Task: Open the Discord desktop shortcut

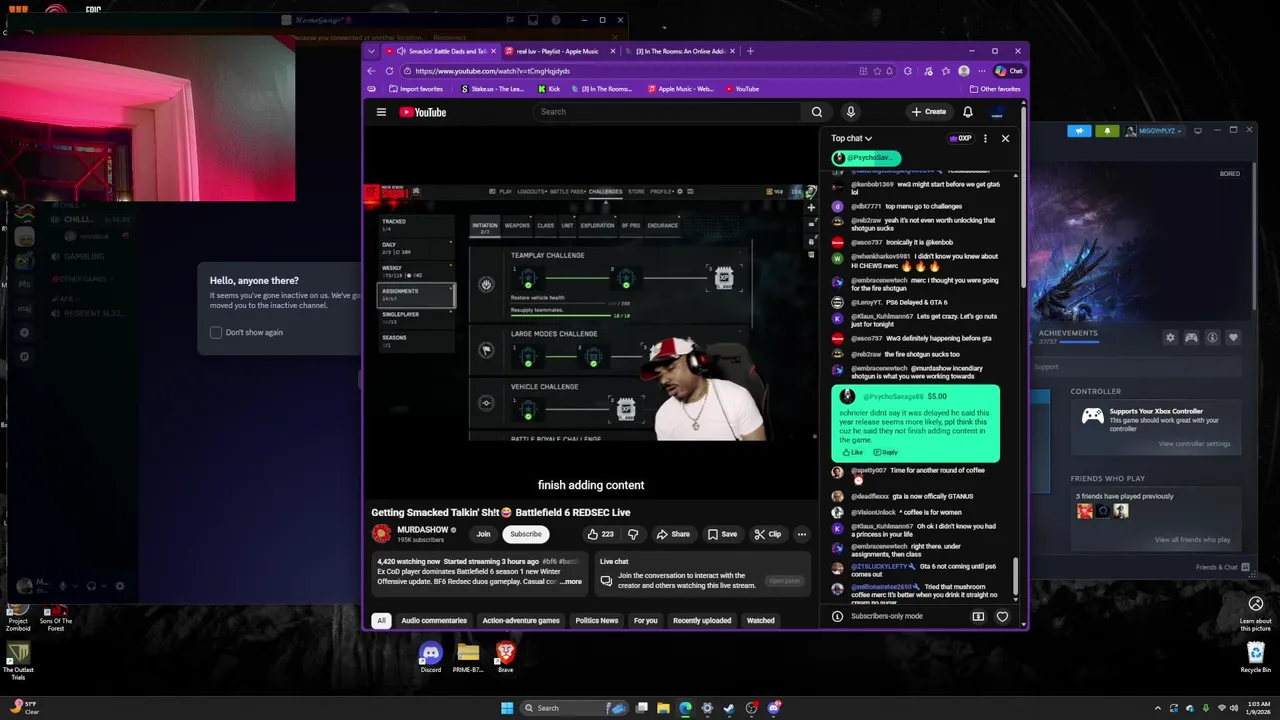Action: point(431,657)
